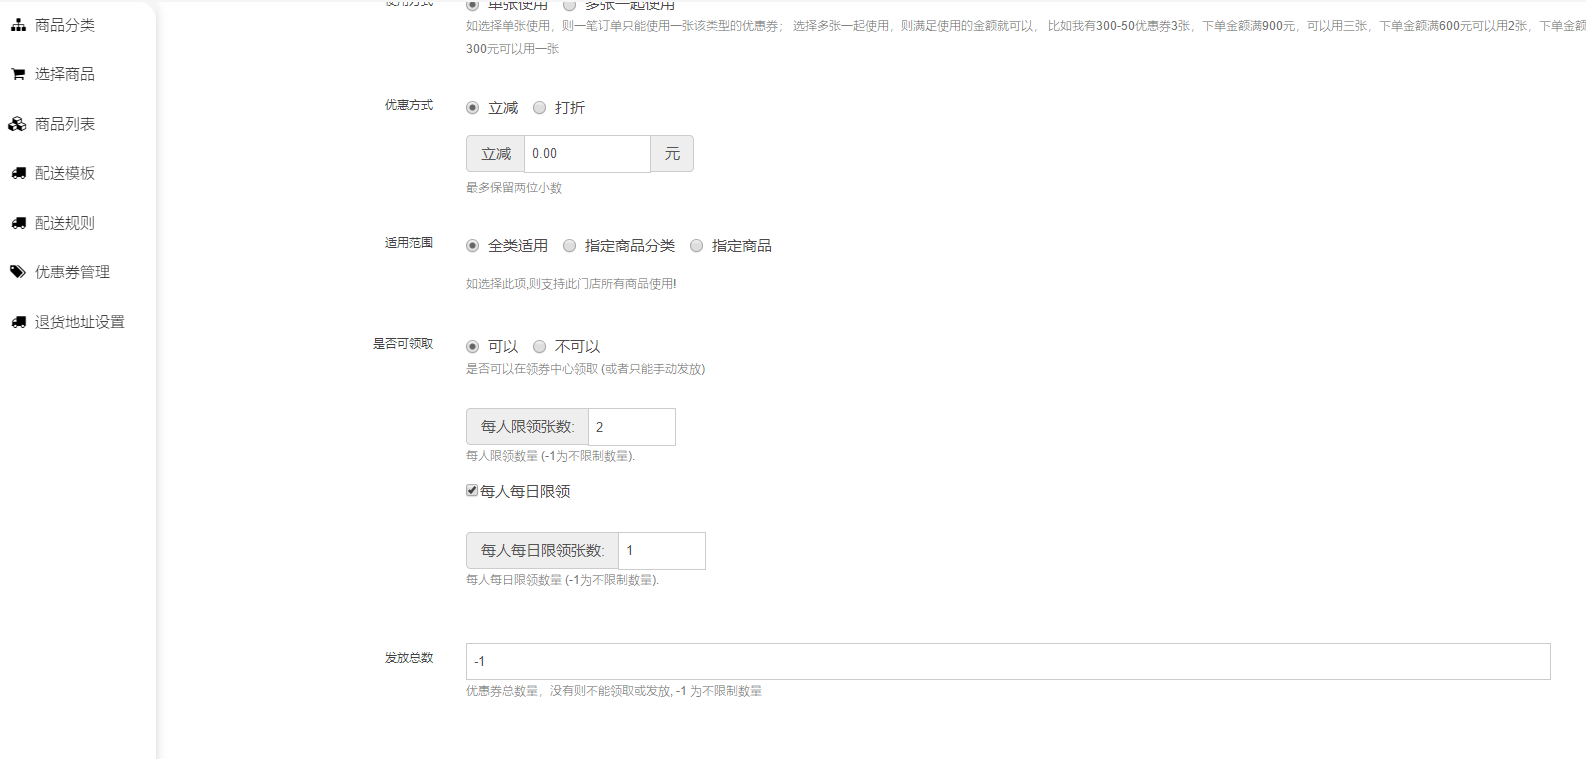This screenshot has width=1586, height=759.
Task: Open the 优惠券管理 menu item
Action: click(x=72, y=272)
